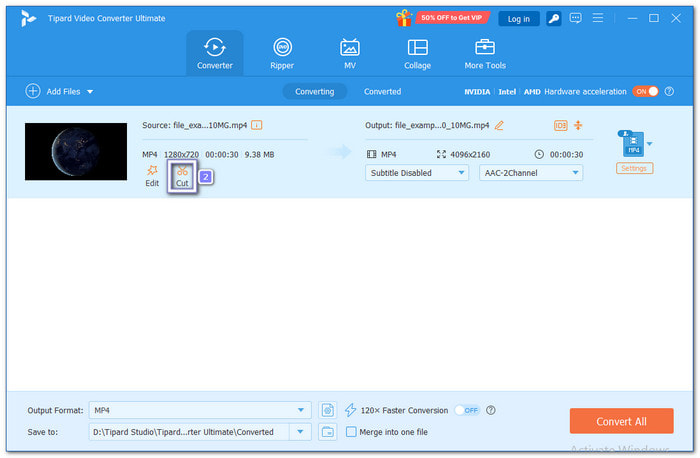The width and height of the screenshot is (700, 458).
Task: Open the MV tab
Action: coord(350,54)
